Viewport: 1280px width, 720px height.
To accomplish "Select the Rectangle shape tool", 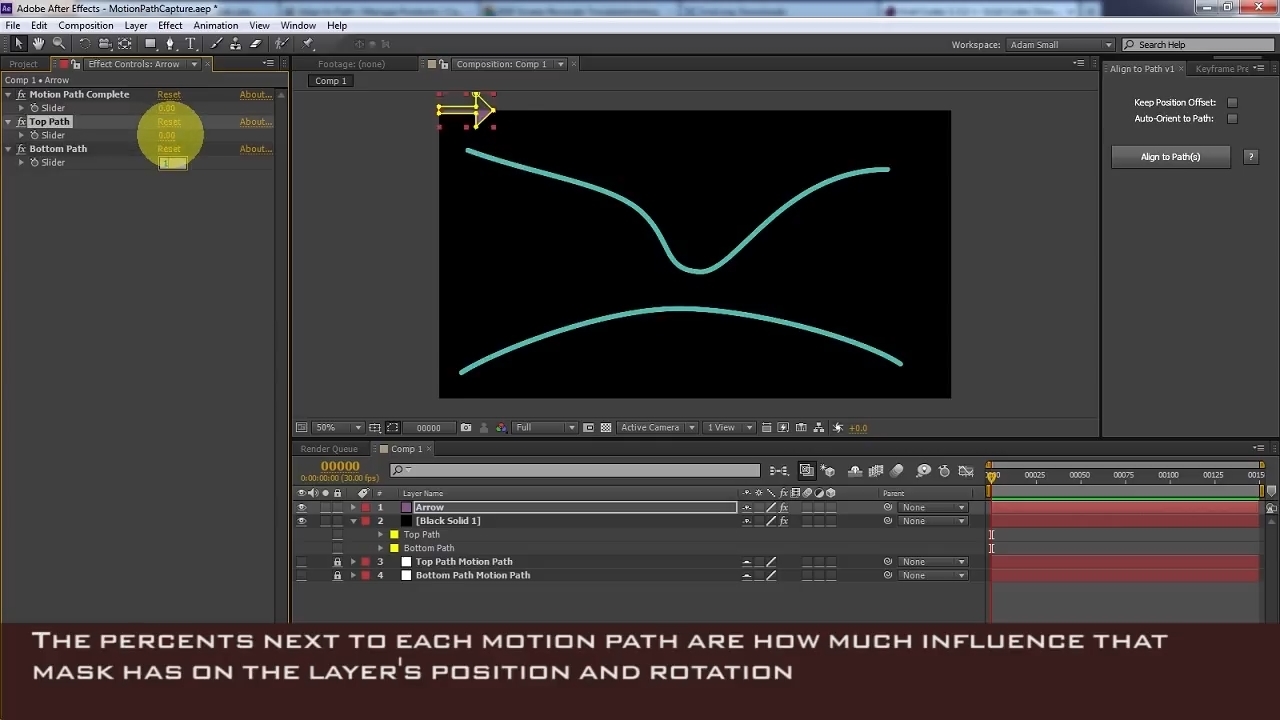I will pos(151,44).
